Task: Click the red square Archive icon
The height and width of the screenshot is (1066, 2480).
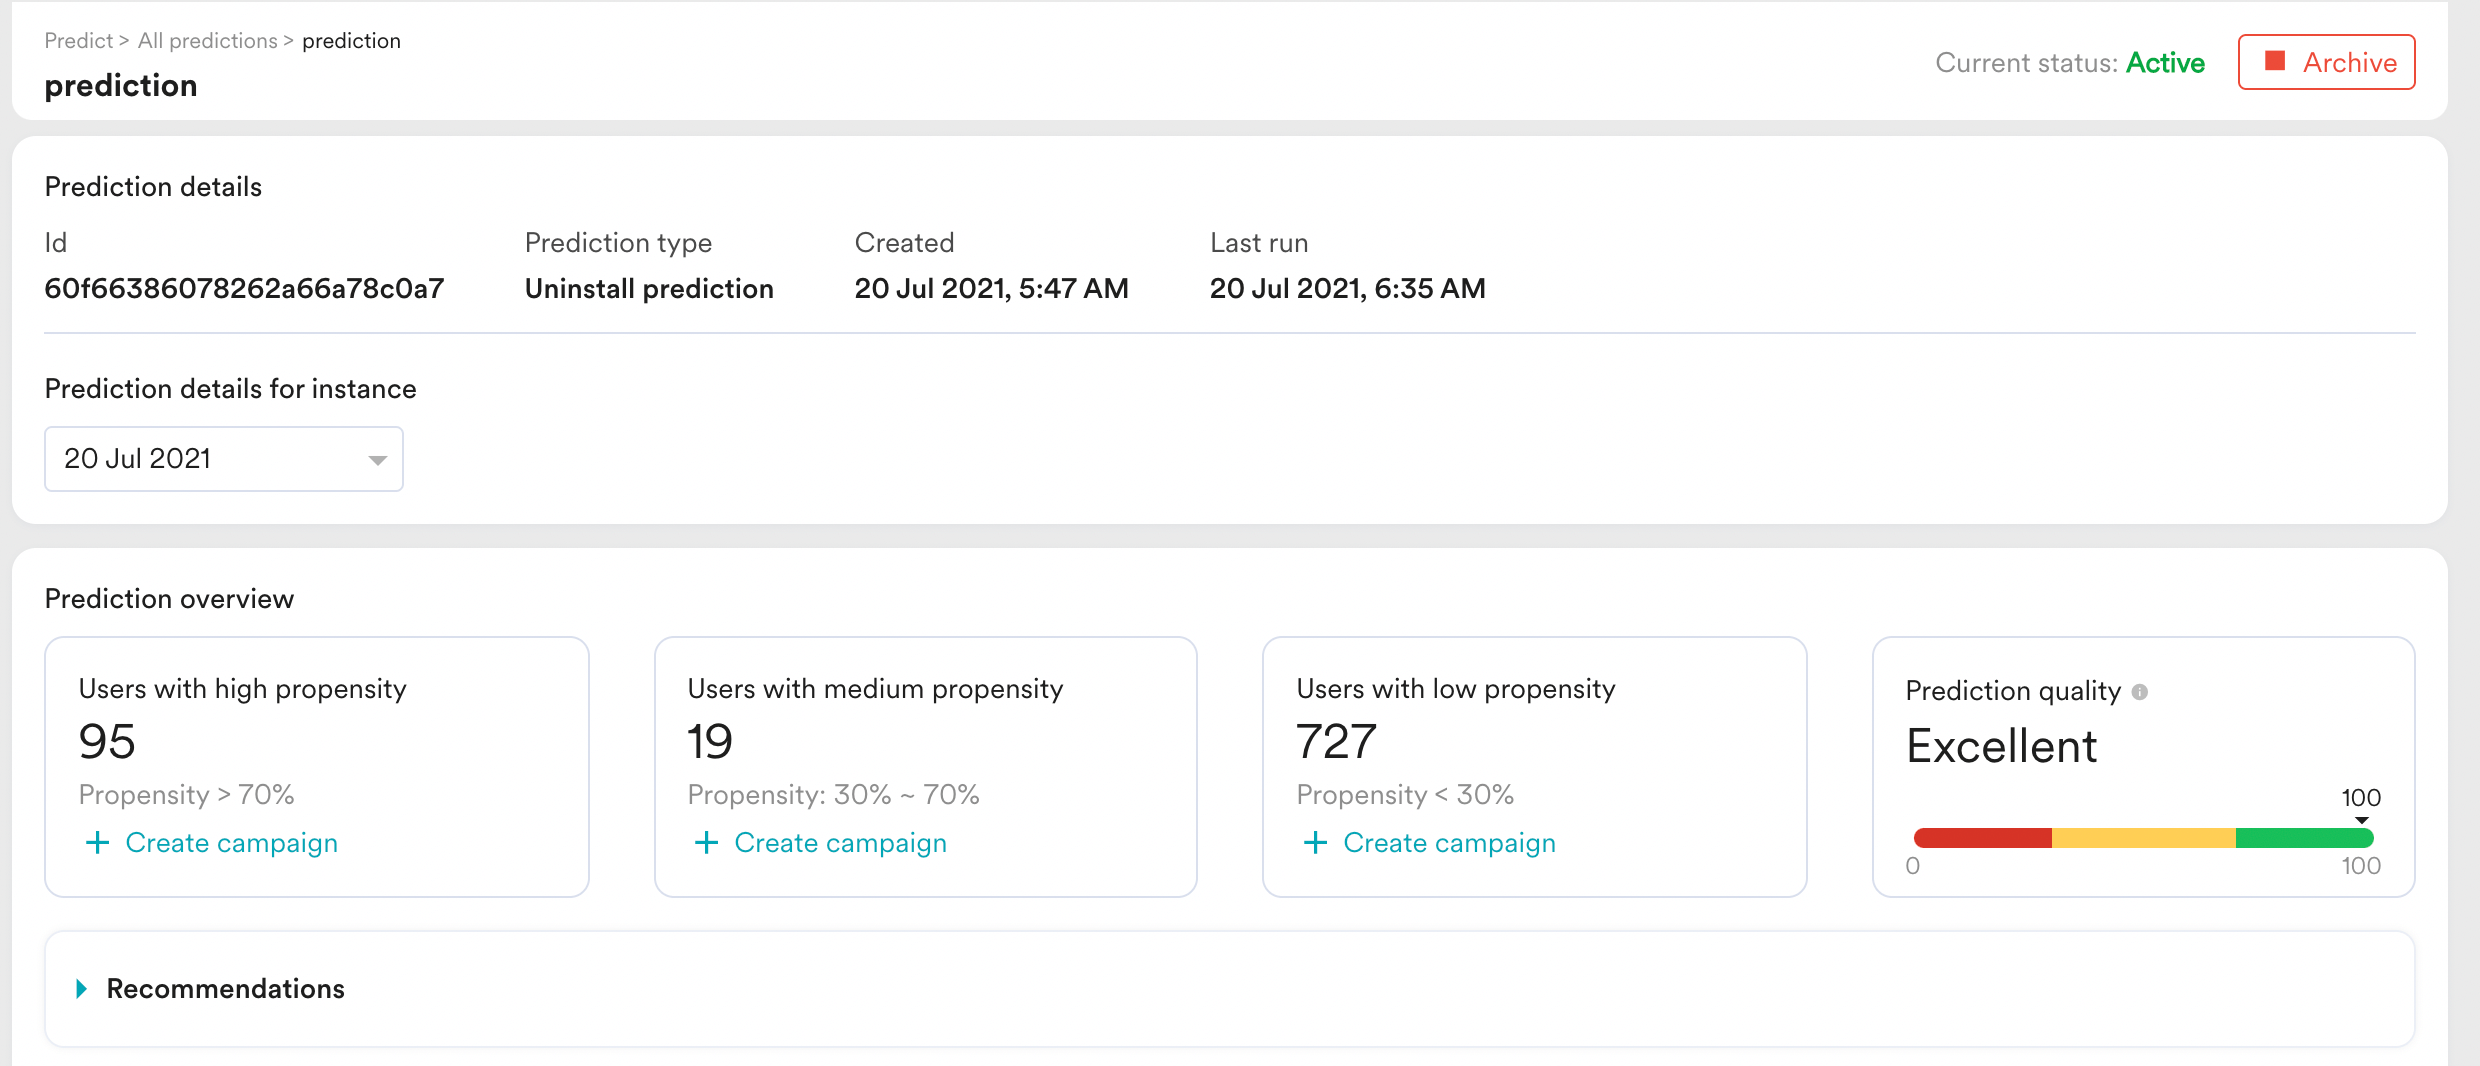Action: tap(2275, 61)
